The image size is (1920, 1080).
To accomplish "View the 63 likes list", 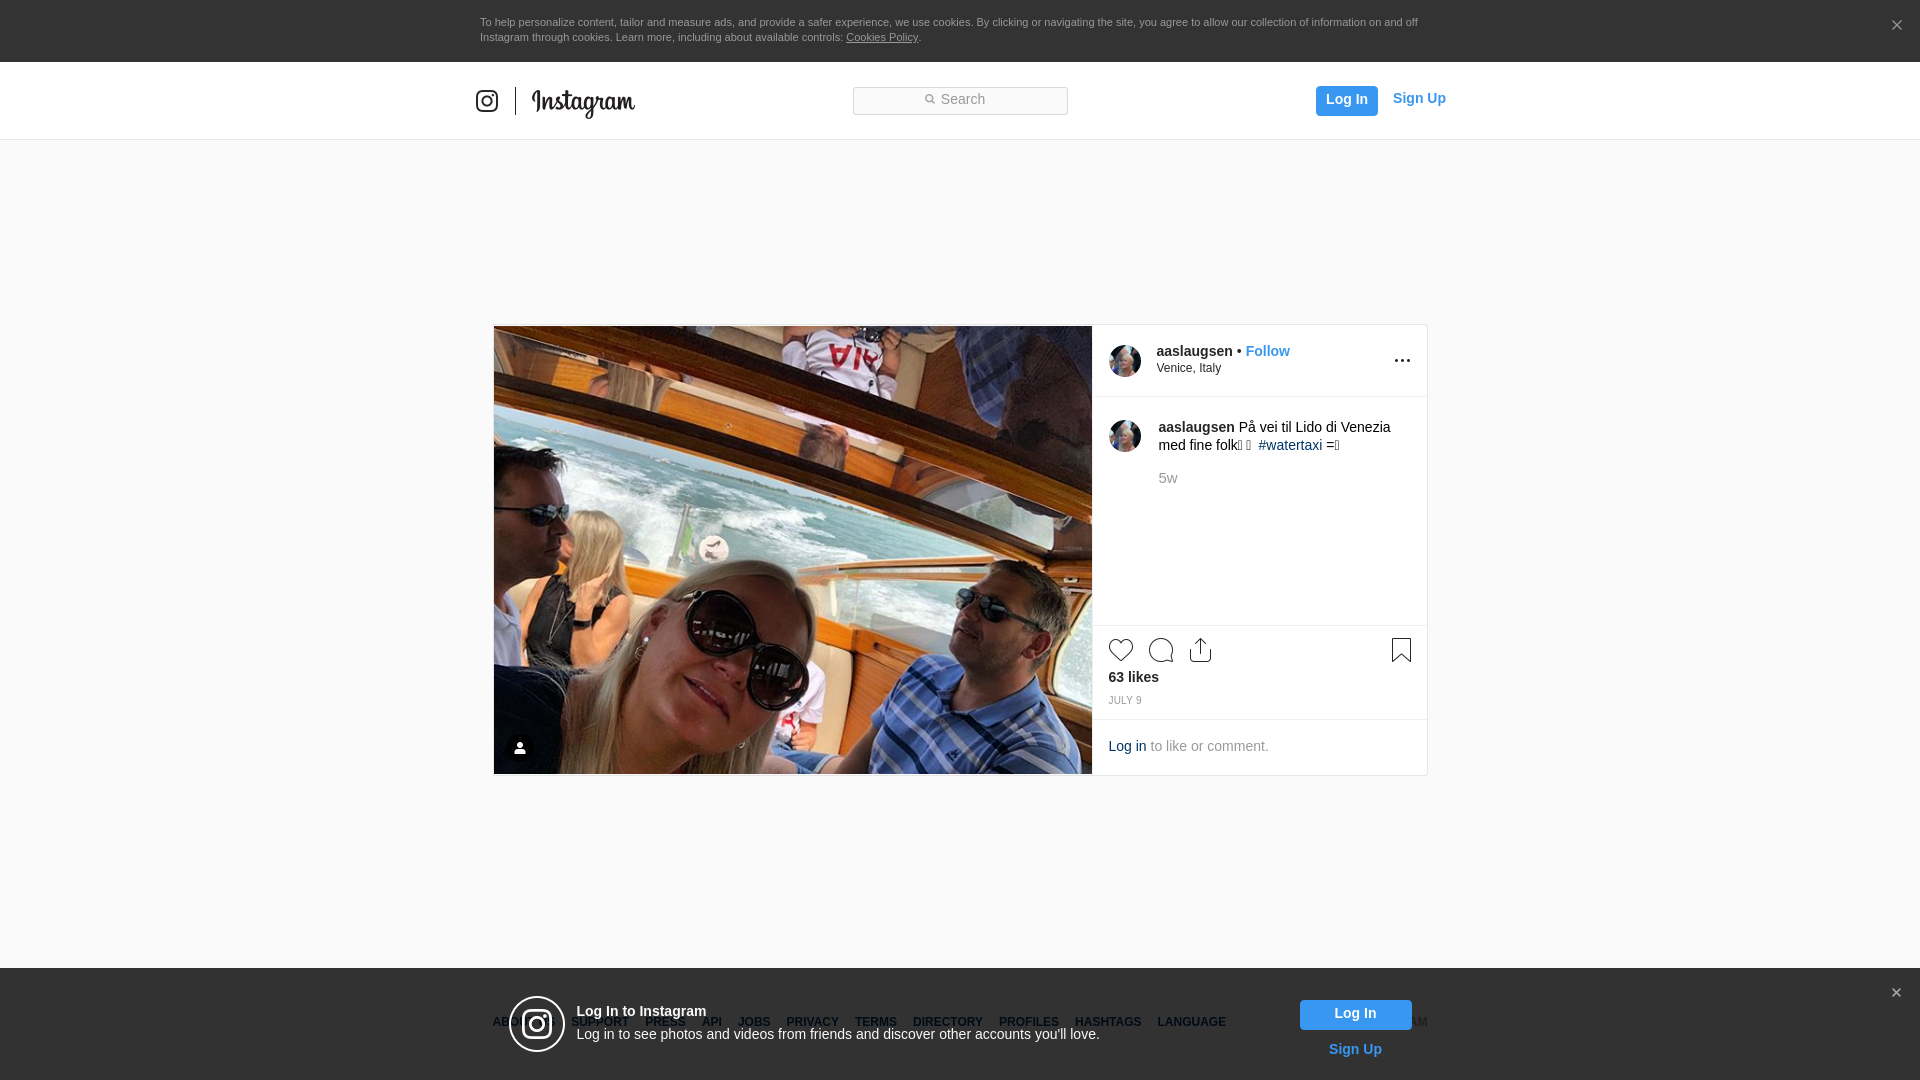I will coord(1134,677).
